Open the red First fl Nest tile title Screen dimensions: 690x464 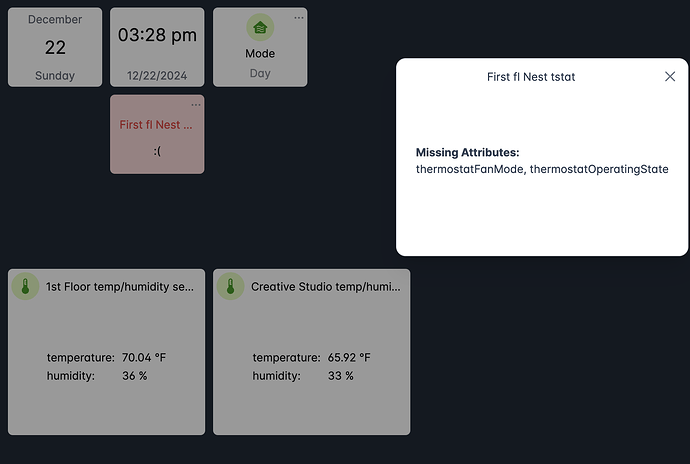156,125
